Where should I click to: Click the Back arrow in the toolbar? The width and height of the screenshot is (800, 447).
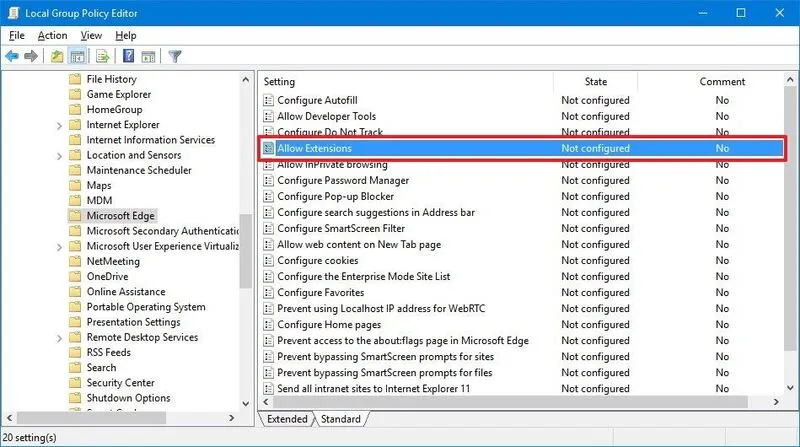click(x=12, y=56)
